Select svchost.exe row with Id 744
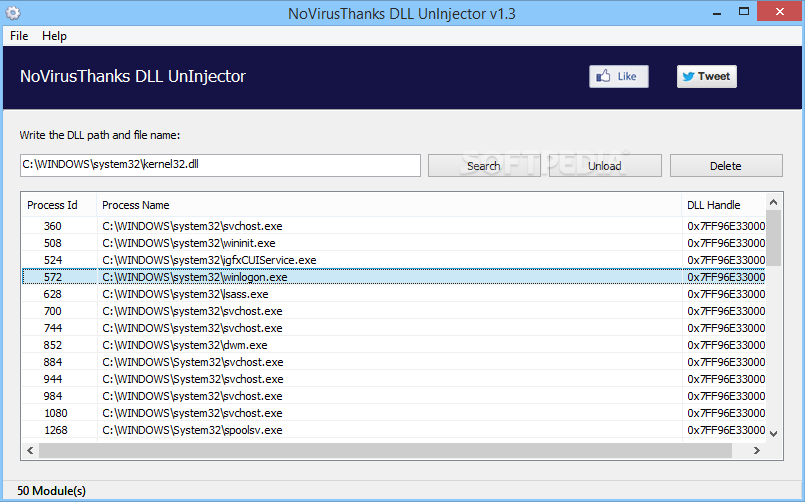805x502 pixels. pyautogui.click(x=393, y=327)
